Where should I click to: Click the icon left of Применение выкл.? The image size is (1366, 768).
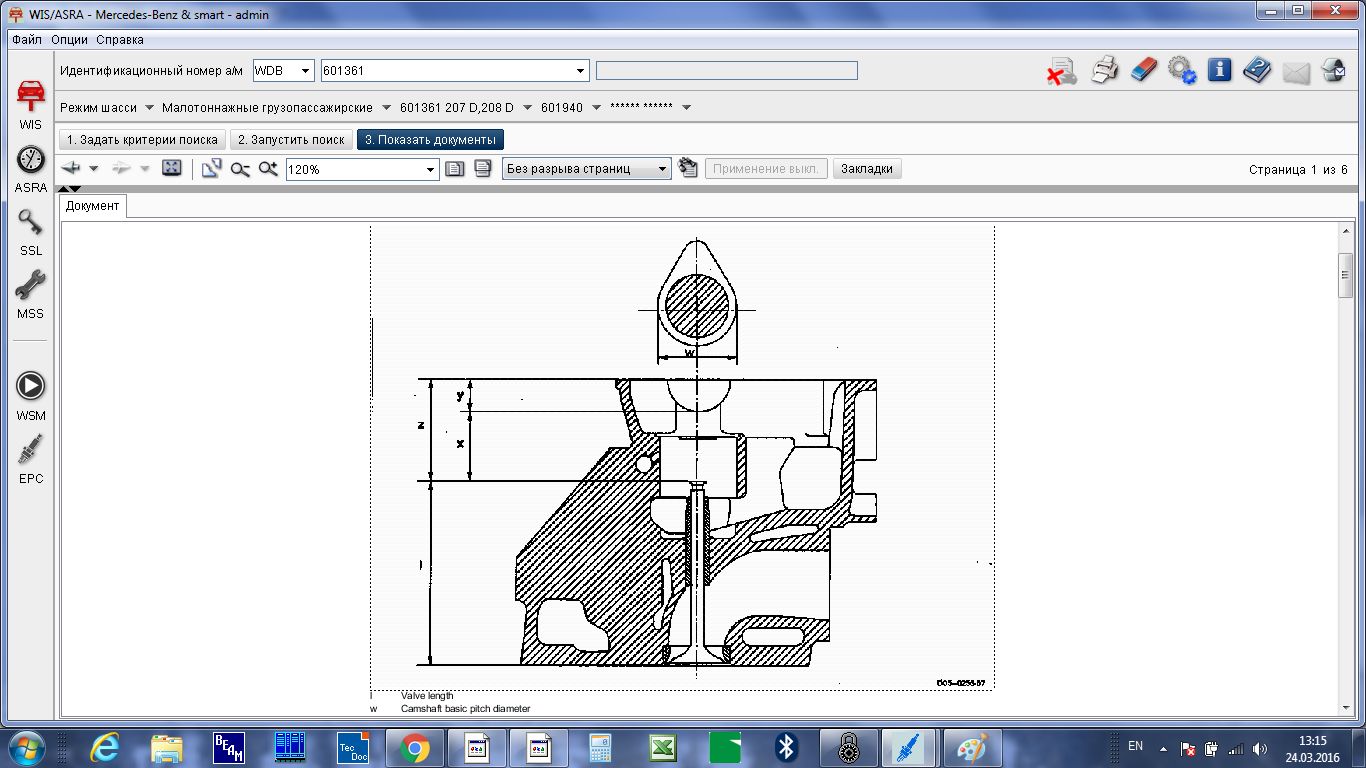687,168
